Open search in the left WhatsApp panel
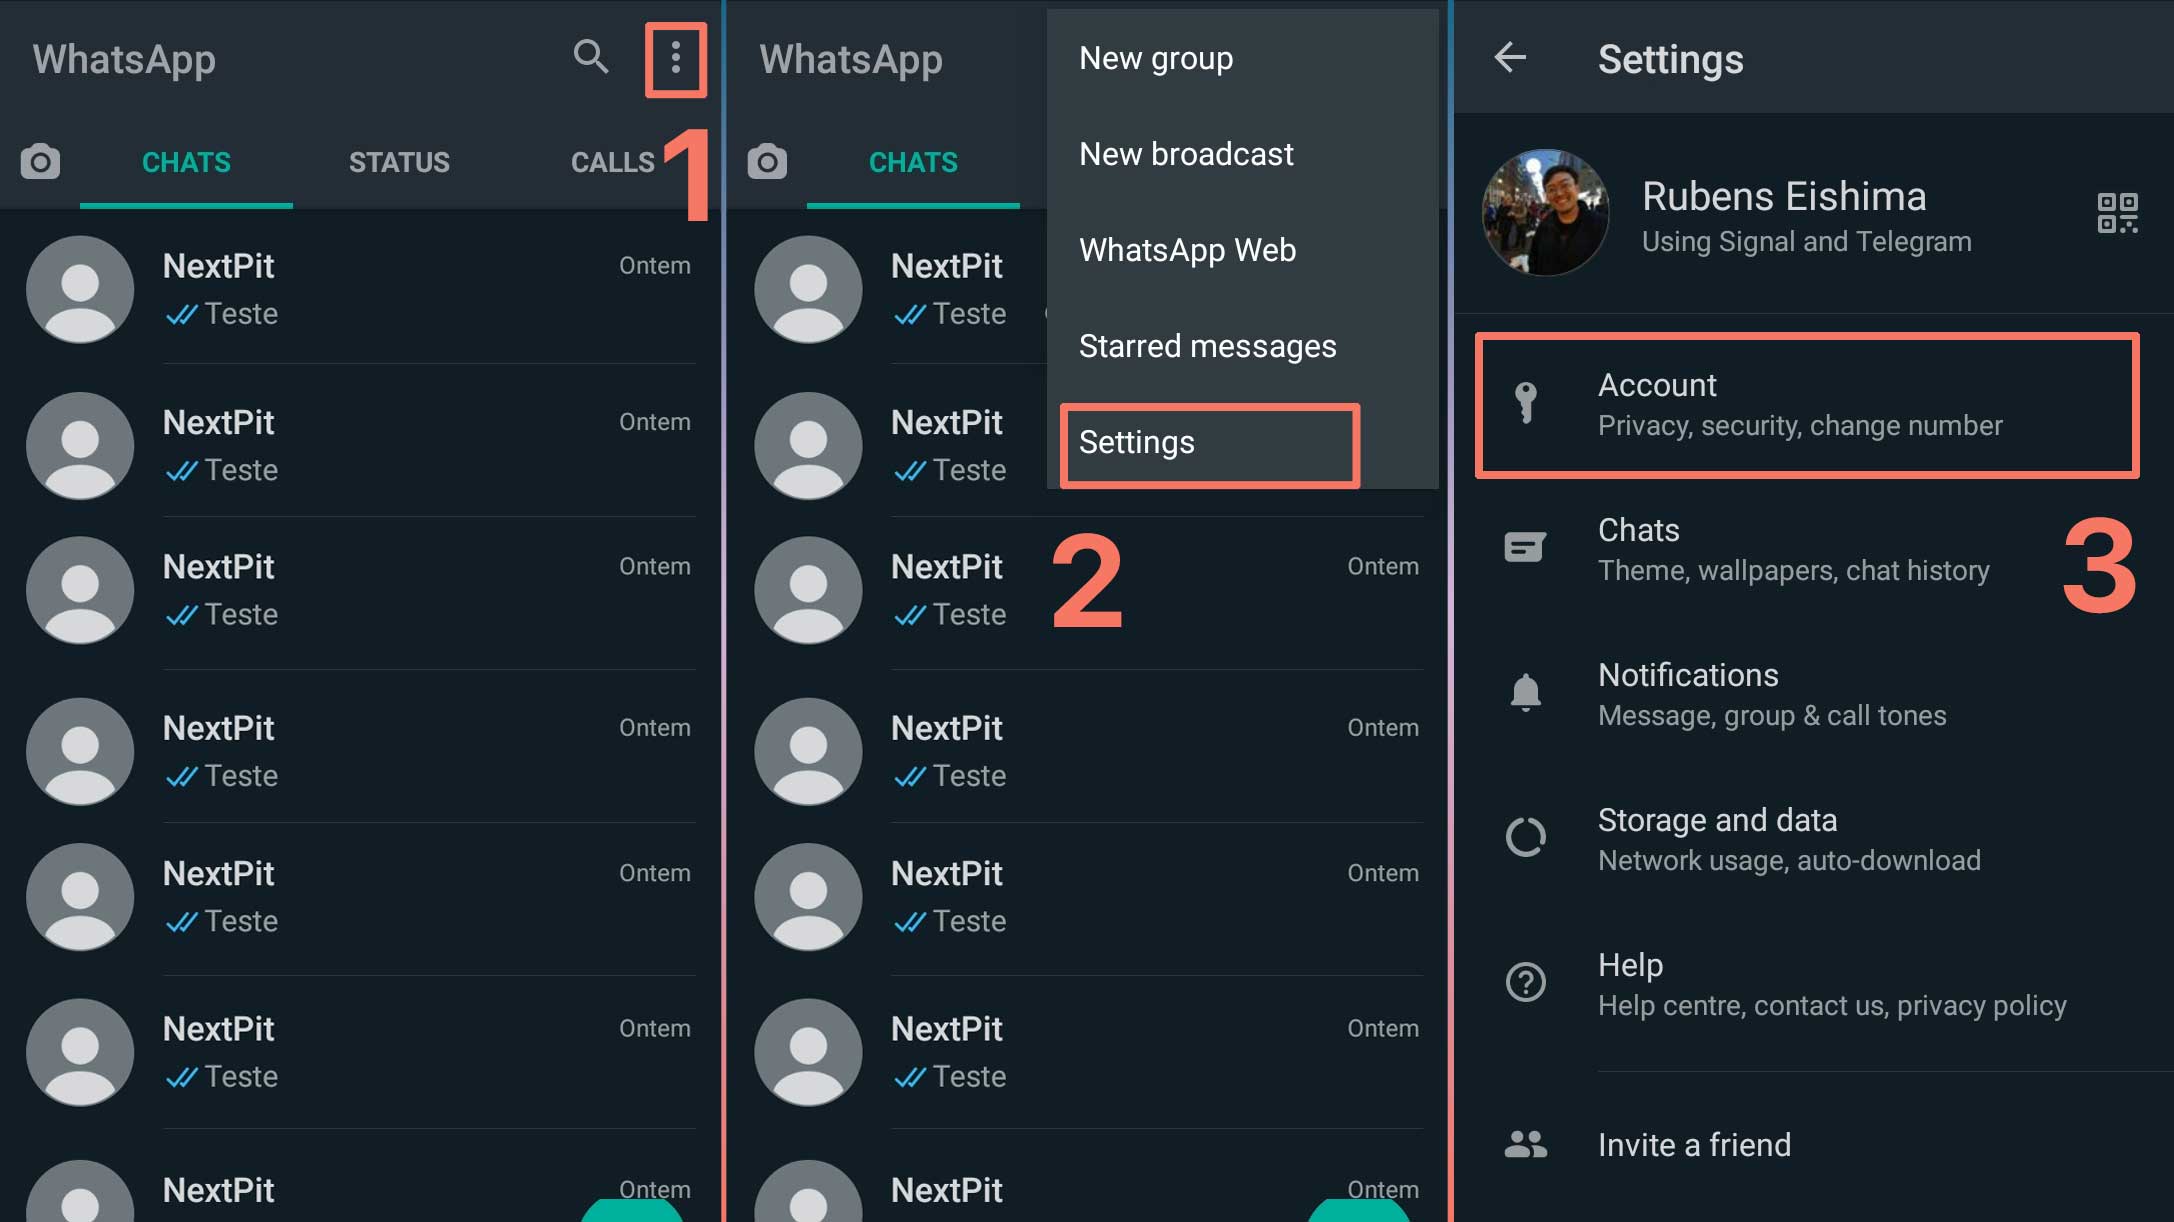 pyautogui.click(x=590, y=57)
